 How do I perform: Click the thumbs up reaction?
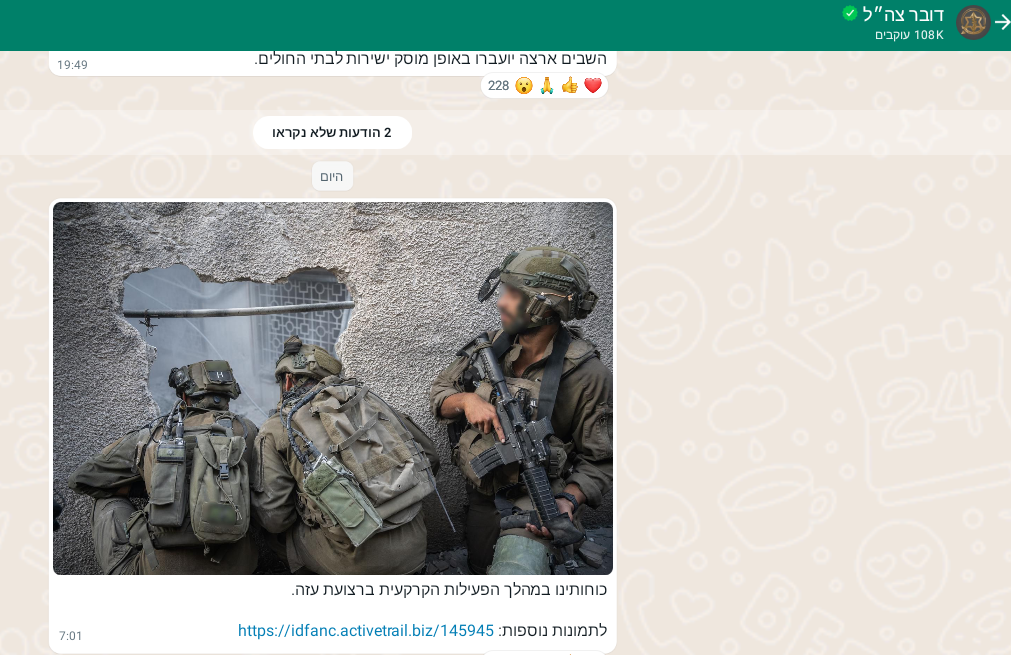pyautogui.click(x=569, y=85)
